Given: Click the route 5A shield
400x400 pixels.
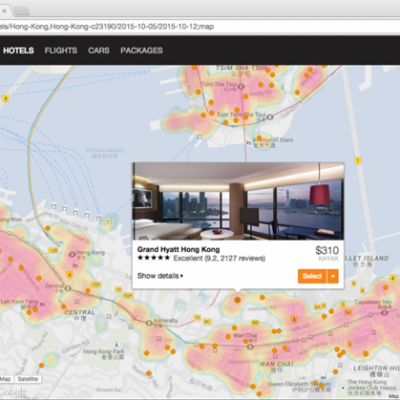Looking at the screenshot, I should coord(348,312).
